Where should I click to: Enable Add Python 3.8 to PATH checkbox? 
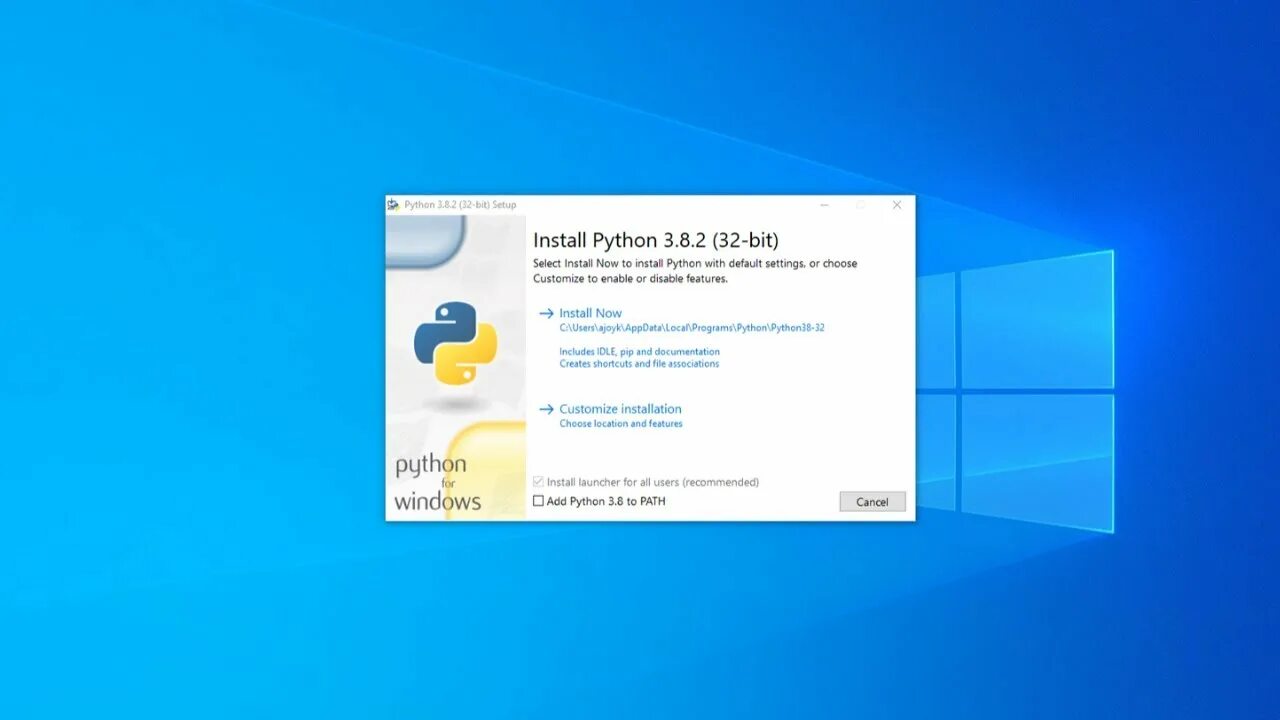pyautogui.click(x=538, y=501)
